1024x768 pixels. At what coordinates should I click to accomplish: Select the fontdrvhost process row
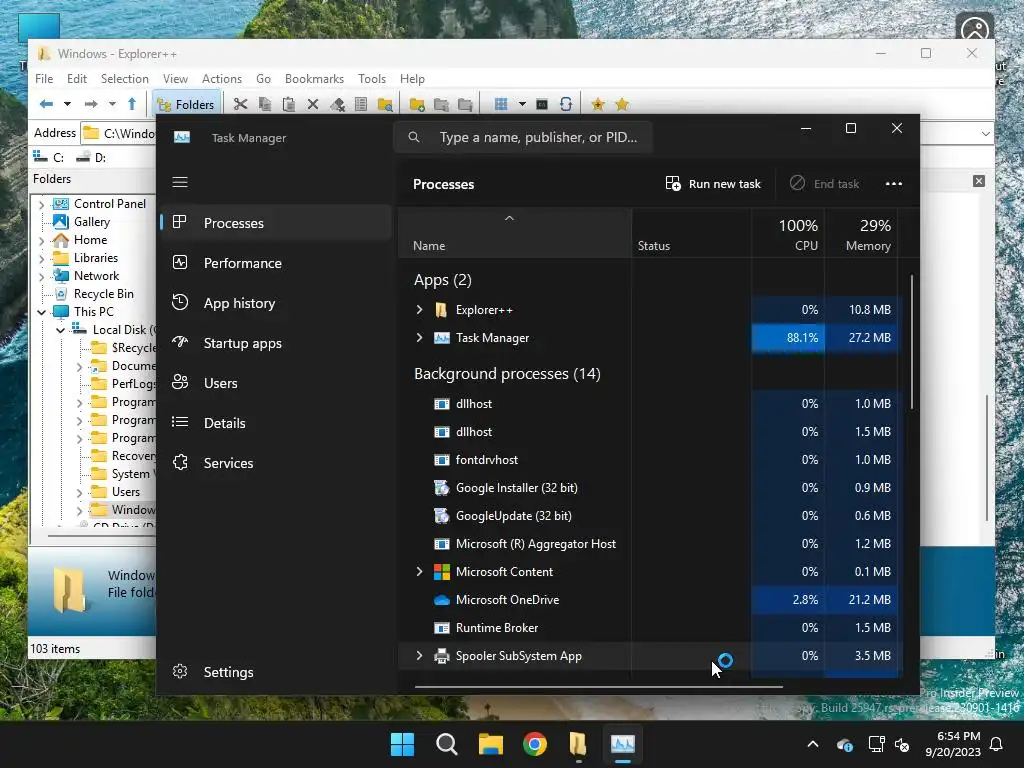point(648,460)
